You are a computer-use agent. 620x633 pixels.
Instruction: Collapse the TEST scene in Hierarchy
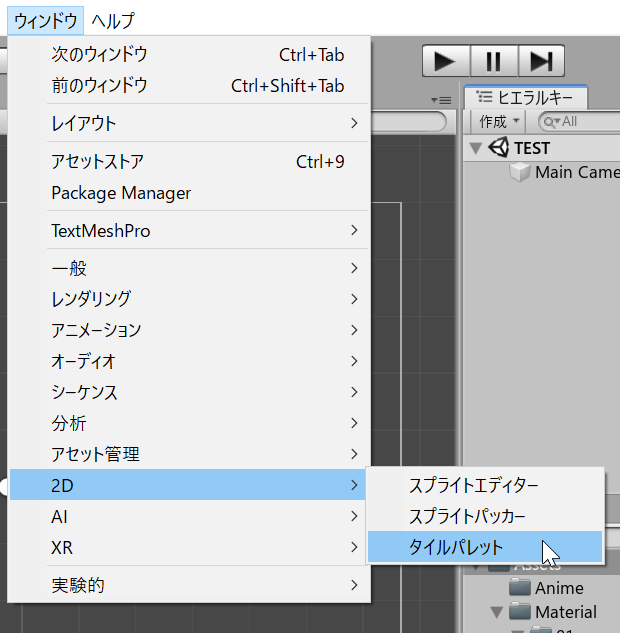coord(476,148)
